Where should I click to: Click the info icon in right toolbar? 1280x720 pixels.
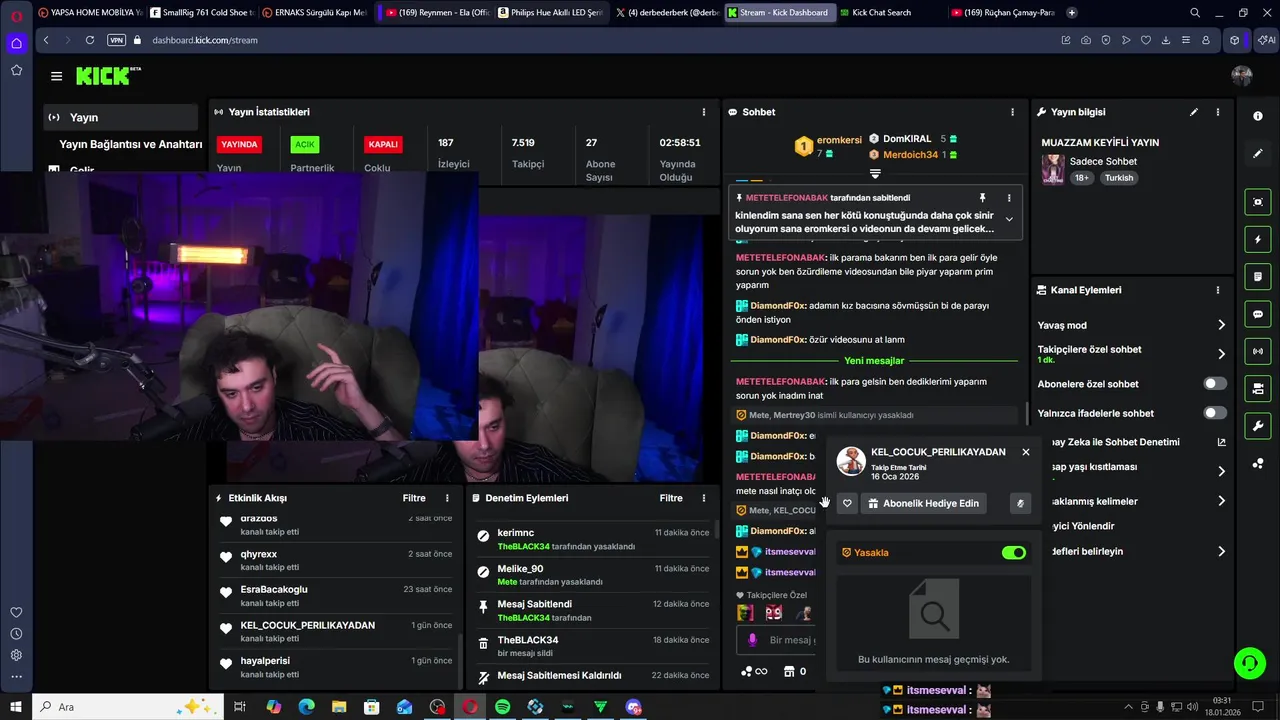(1258, 116)
